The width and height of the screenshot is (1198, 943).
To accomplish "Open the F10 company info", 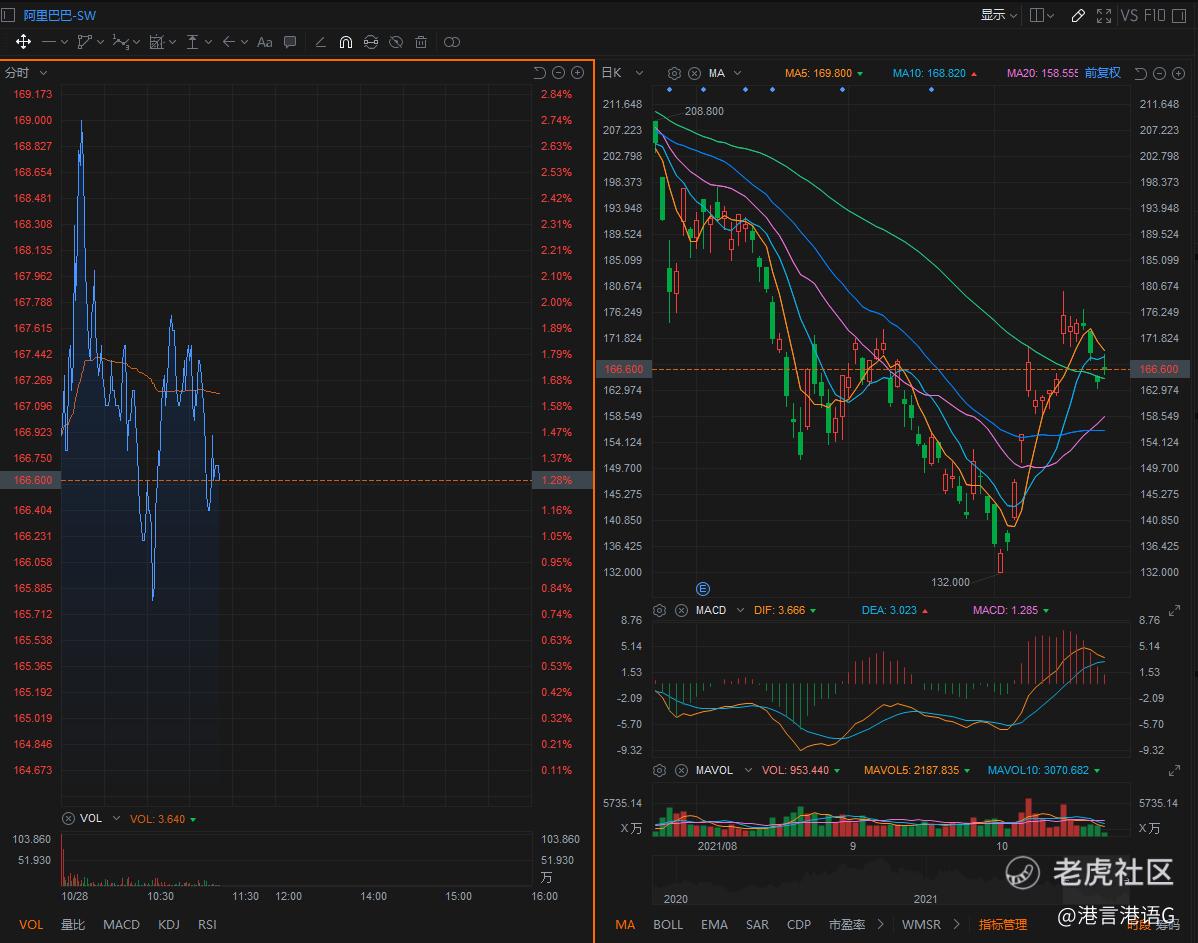I will [x=1154, y=15].
